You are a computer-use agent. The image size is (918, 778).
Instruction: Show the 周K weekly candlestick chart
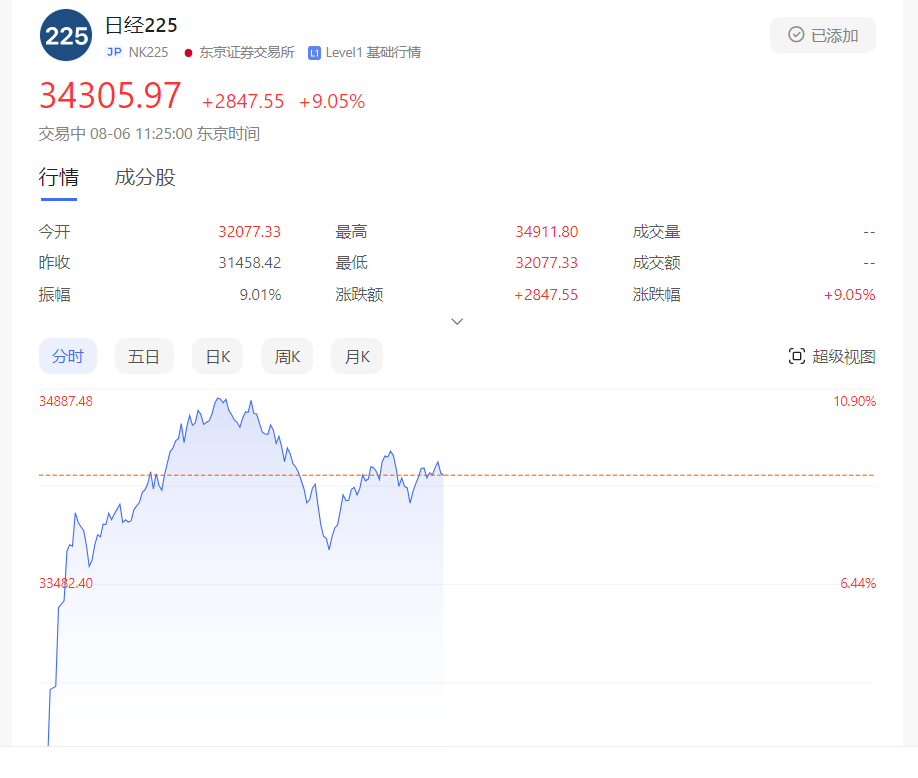coord(287,356)
